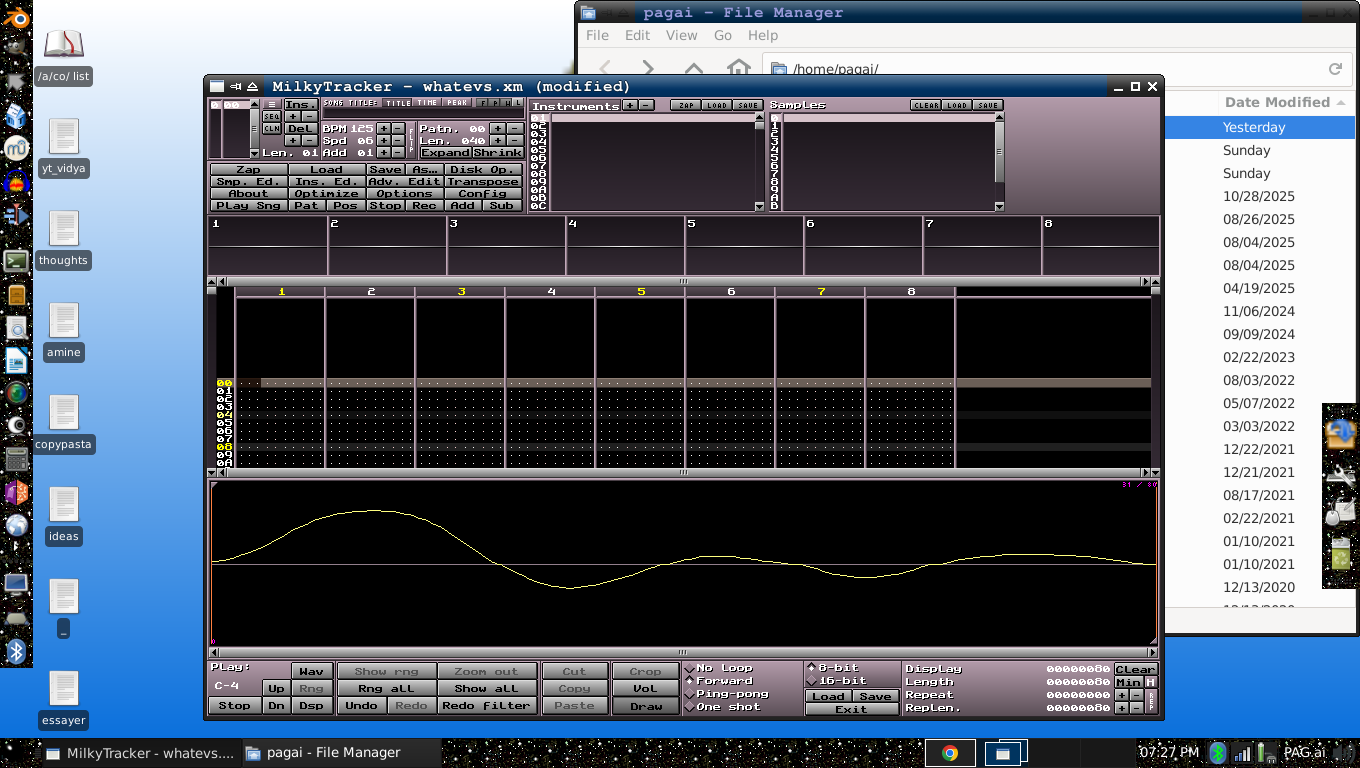Reload the File Manager location bar

point(1334,69)
